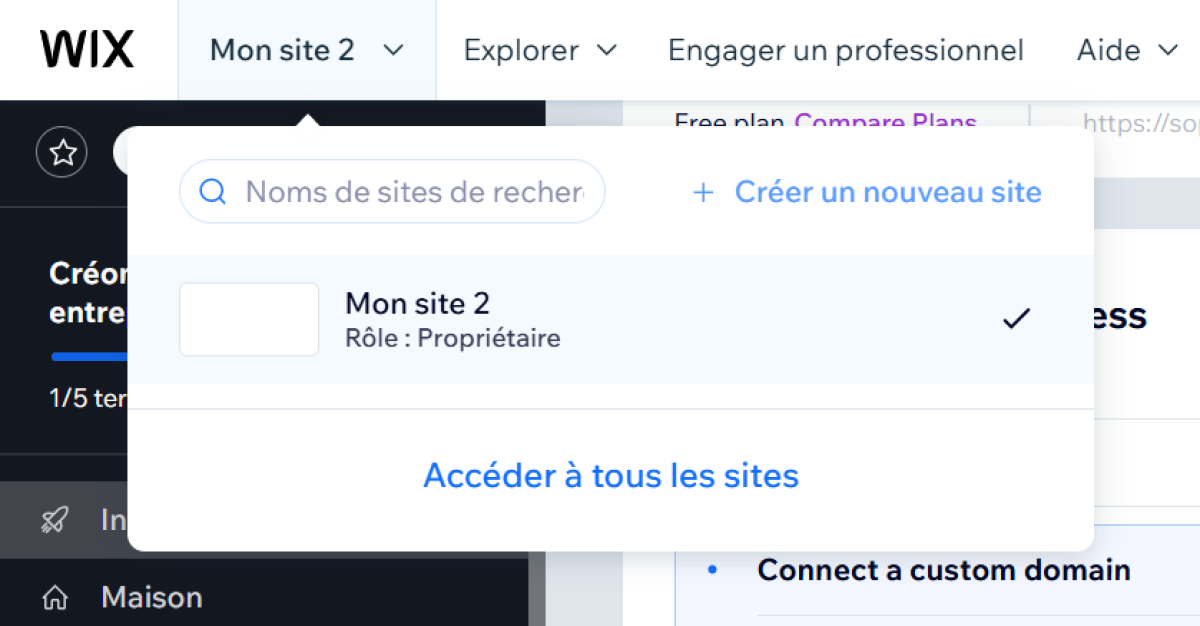Open Connect a custom domain step
Image resolution: width=1200 pixels, height=626 pixels.
(944, 570)
